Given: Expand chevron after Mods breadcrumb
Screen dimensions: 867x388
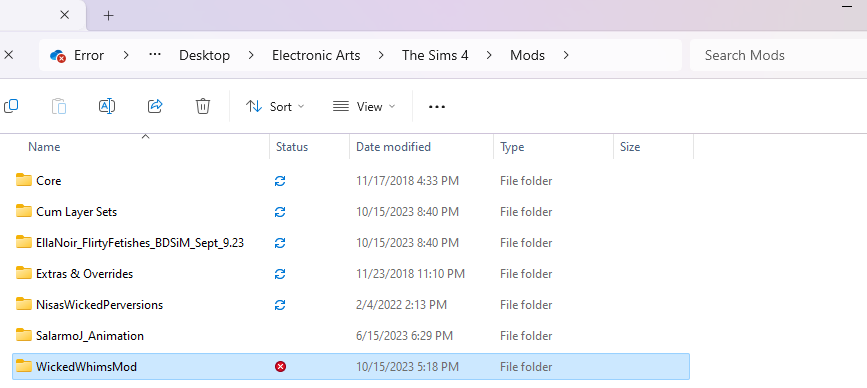Looking at the screenshot, I should tap(566, 55).
